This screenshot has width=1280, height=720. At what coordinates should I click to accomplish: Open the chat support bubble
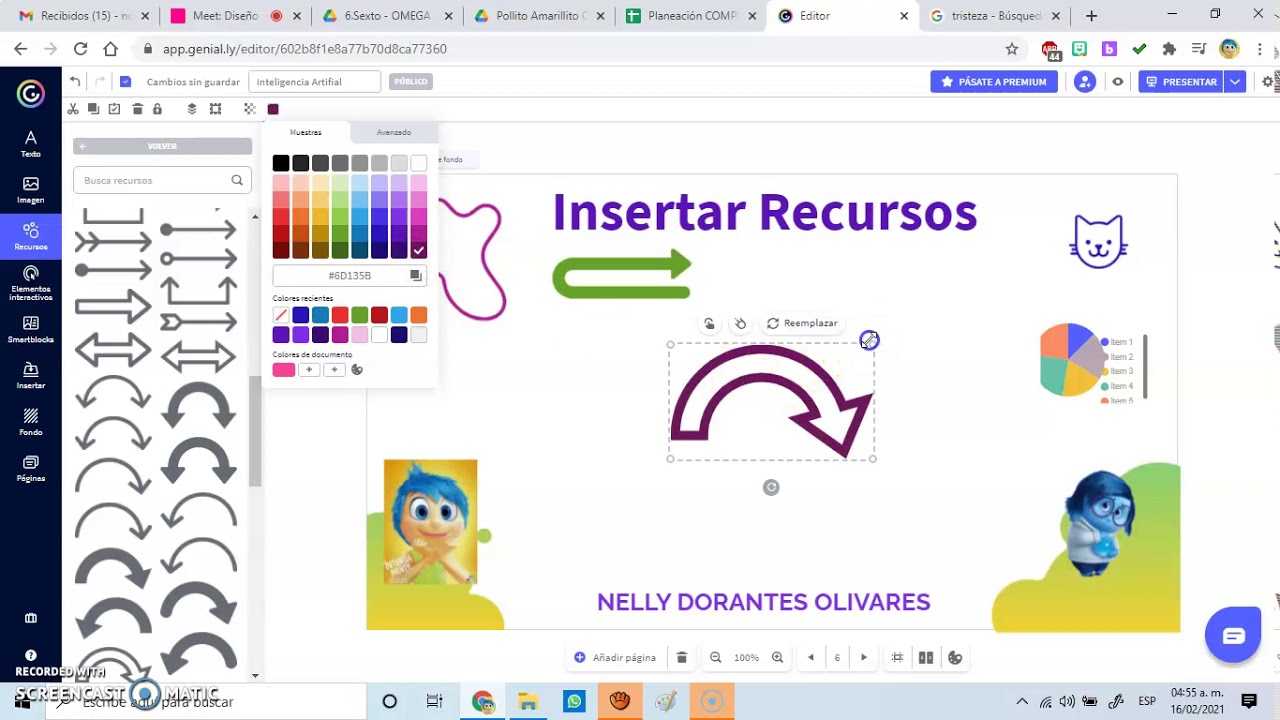[x=1233, y=635]
